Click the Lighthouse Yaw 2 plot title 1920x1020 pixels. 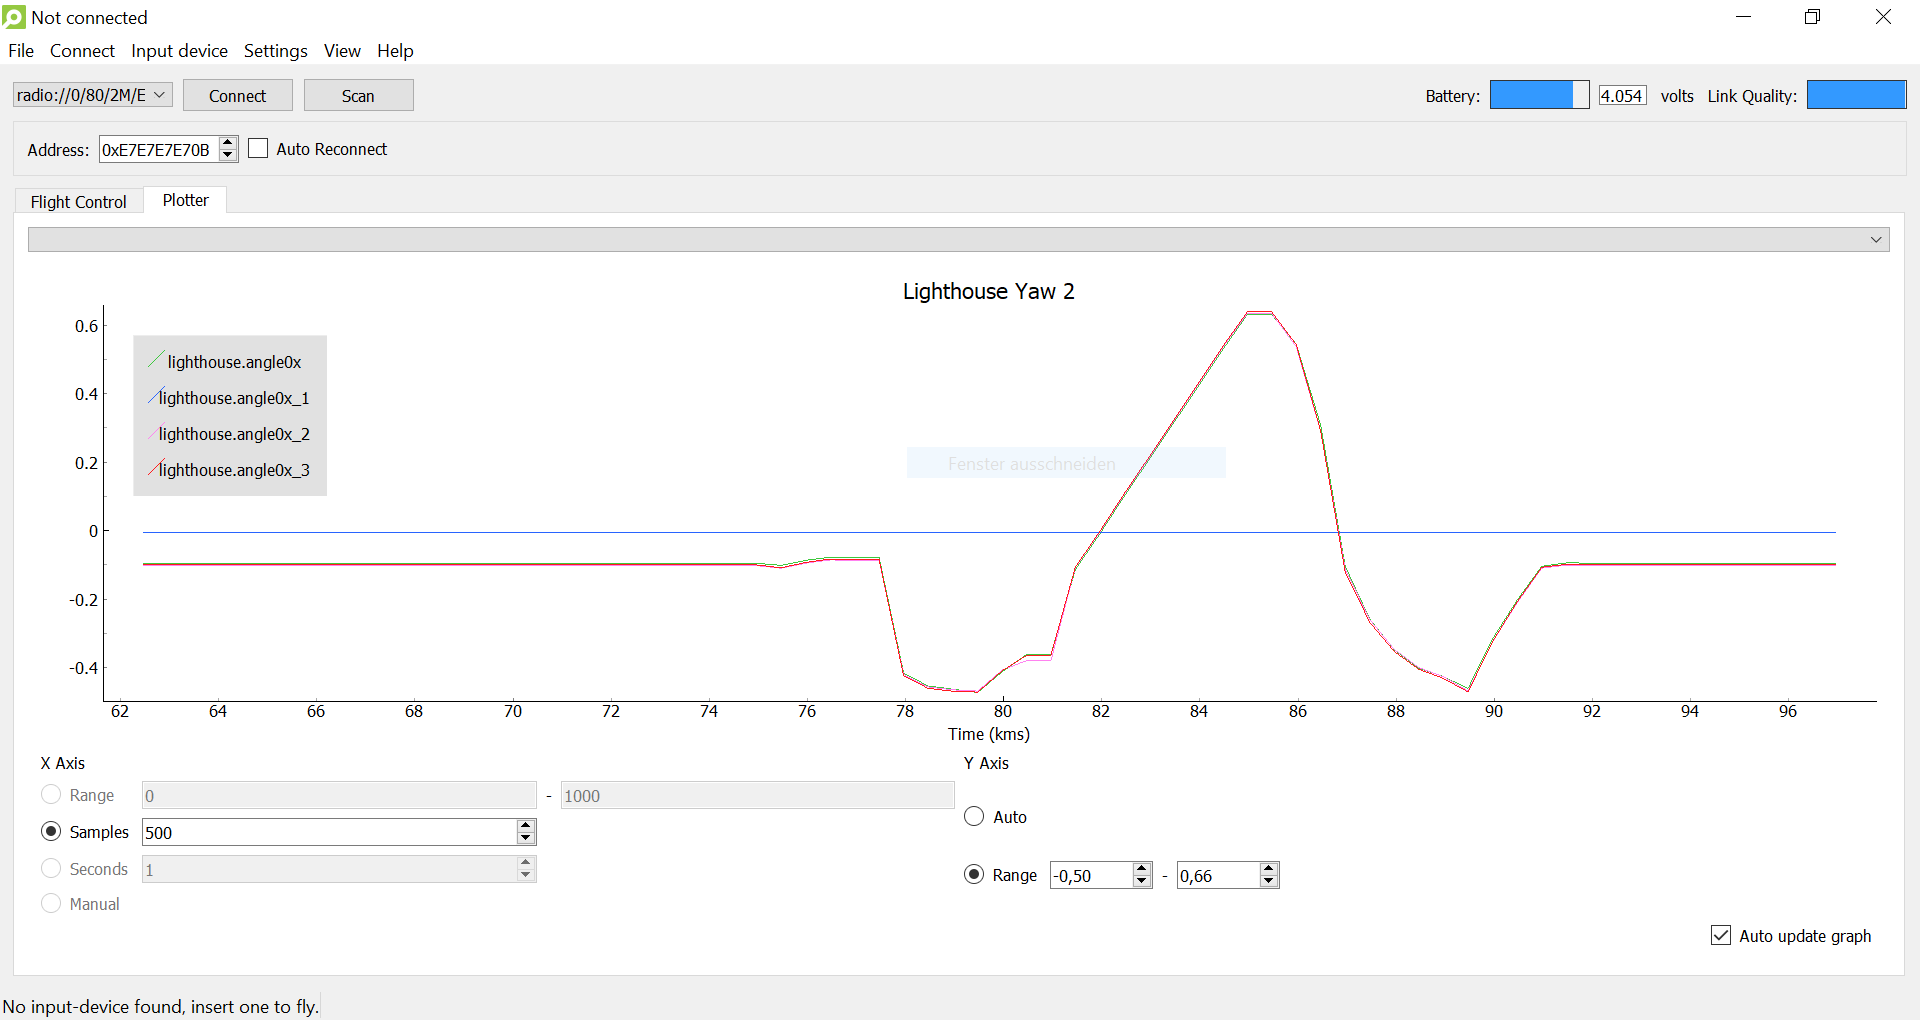tap(988, 291)
